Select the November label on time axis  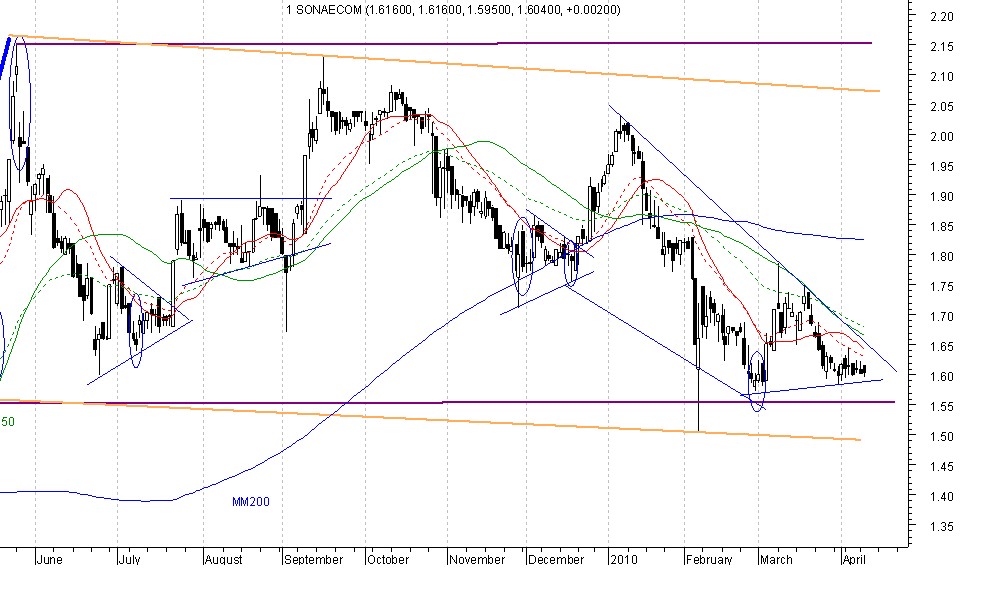pyautogui.click(x=477, y=560)
